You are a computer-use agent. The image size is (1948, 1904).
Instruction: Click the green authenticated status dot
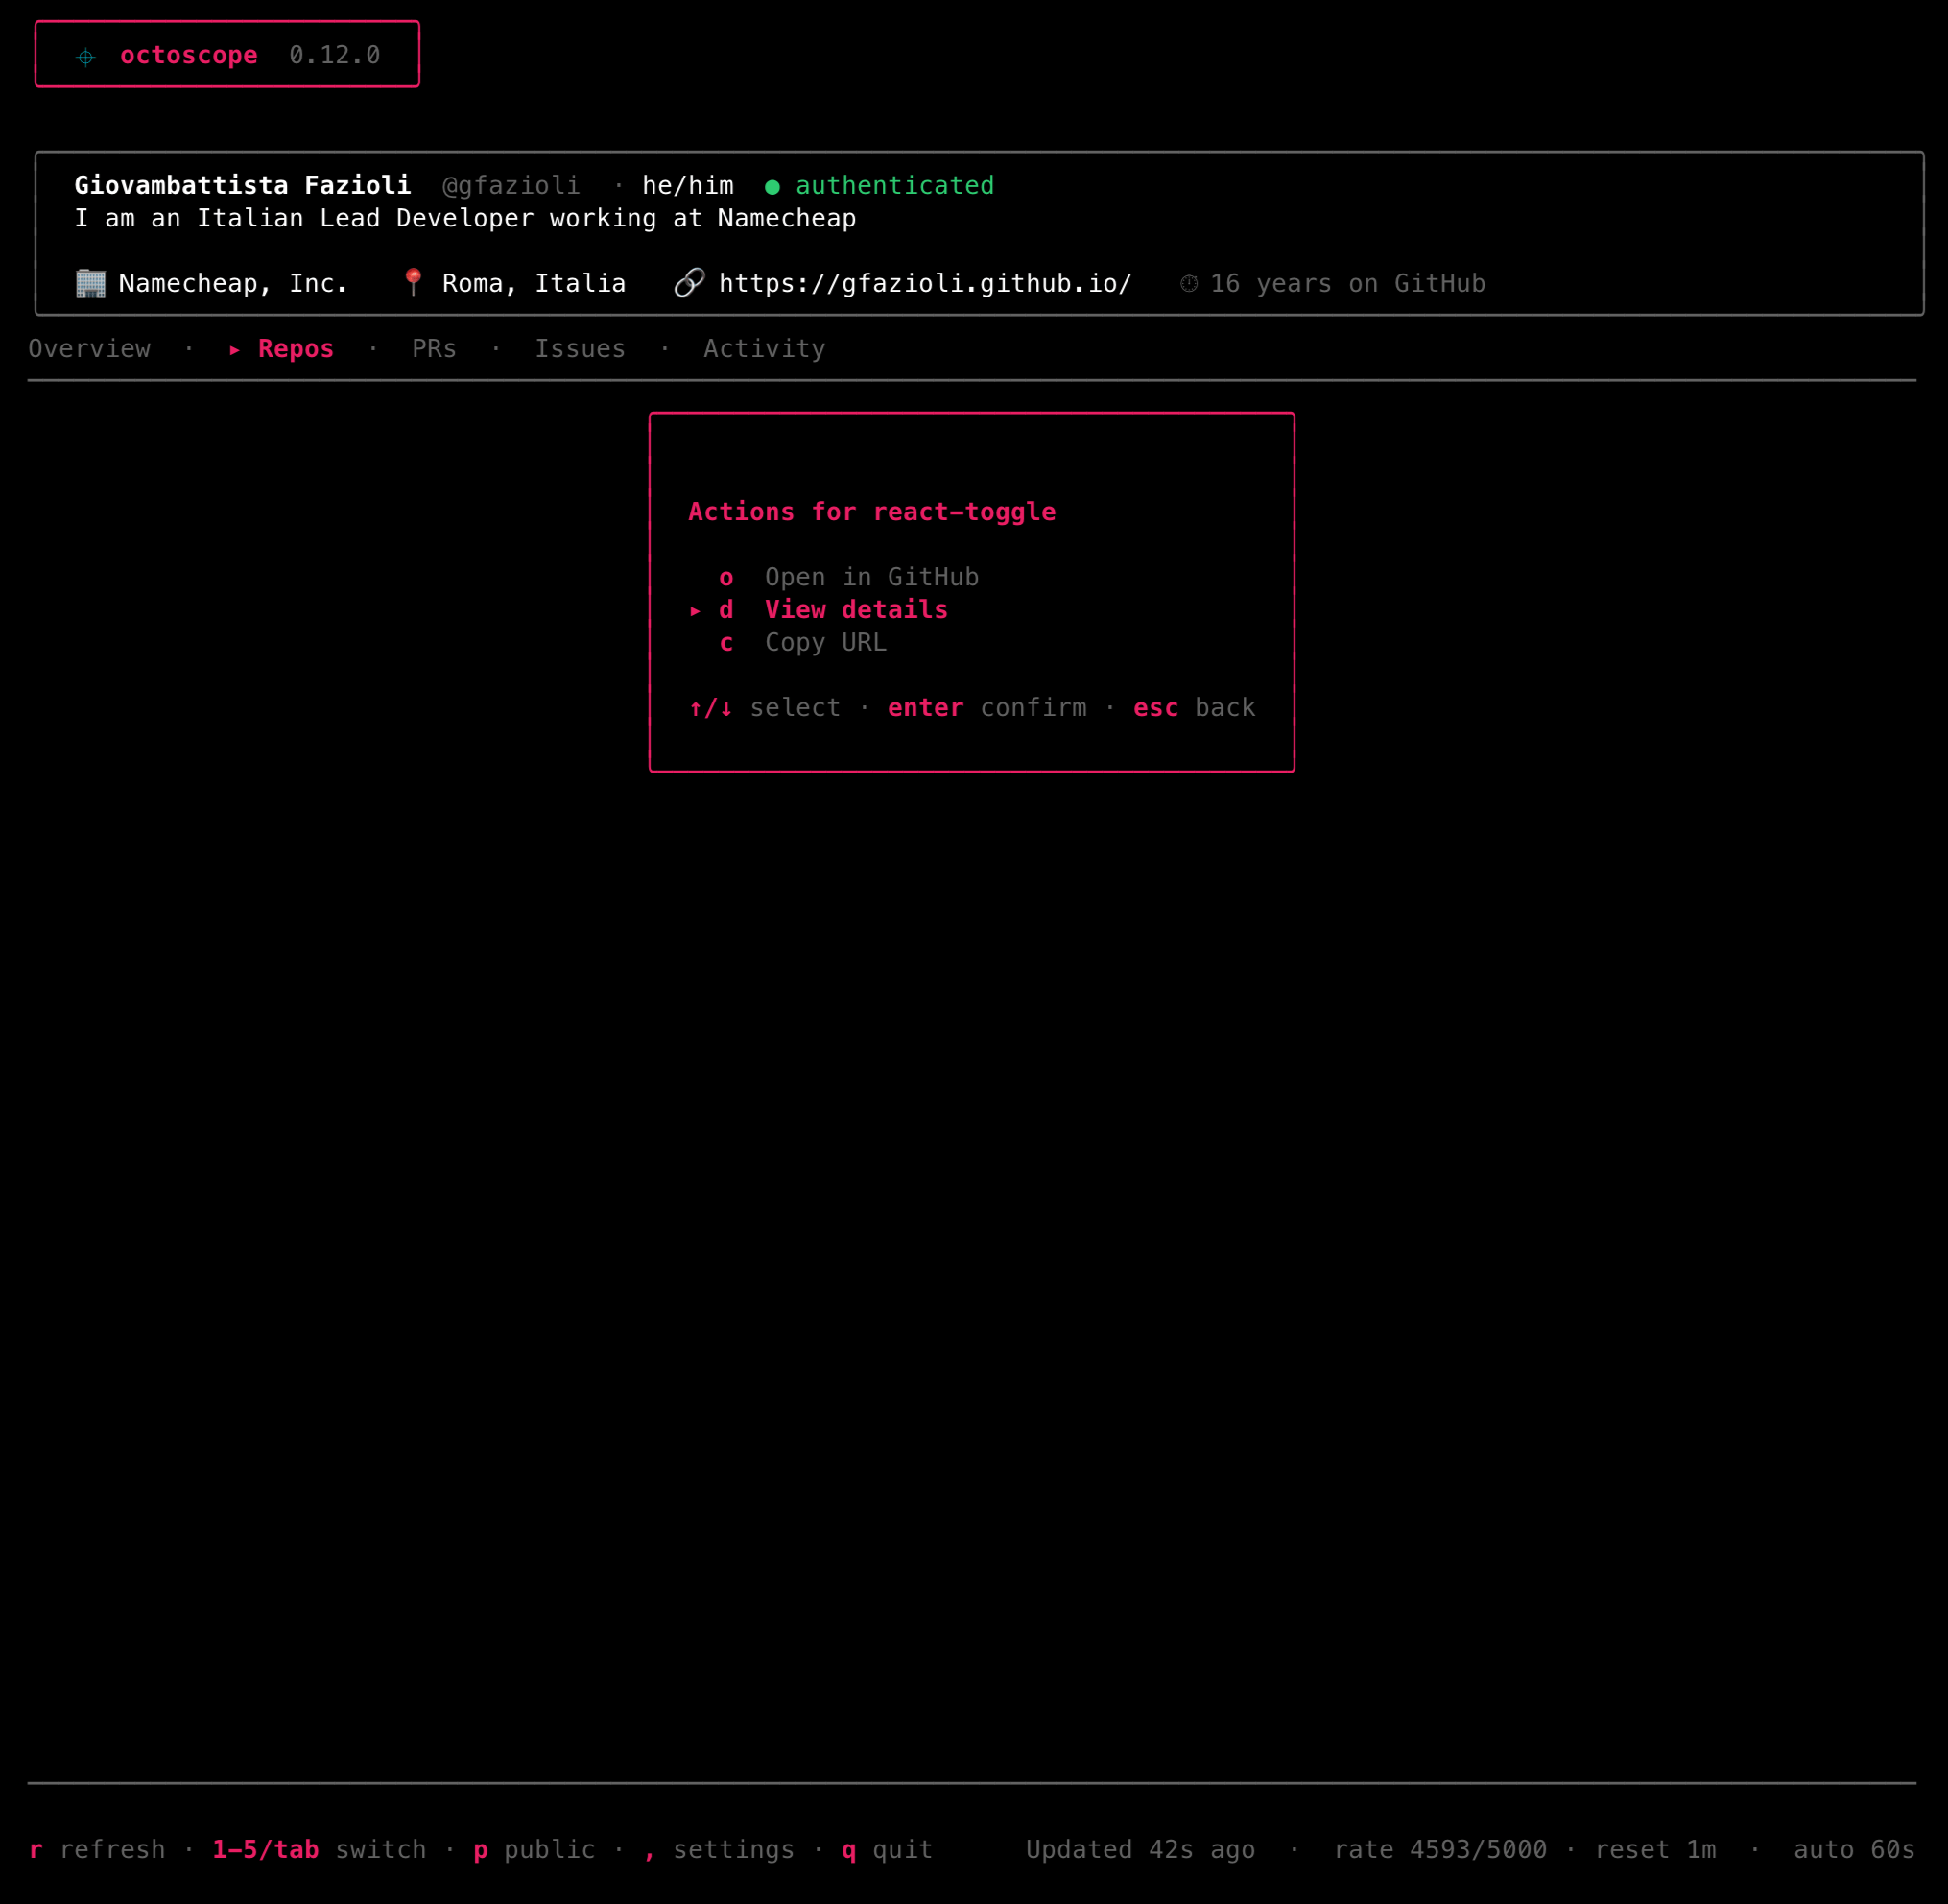[x=772, y=187]
